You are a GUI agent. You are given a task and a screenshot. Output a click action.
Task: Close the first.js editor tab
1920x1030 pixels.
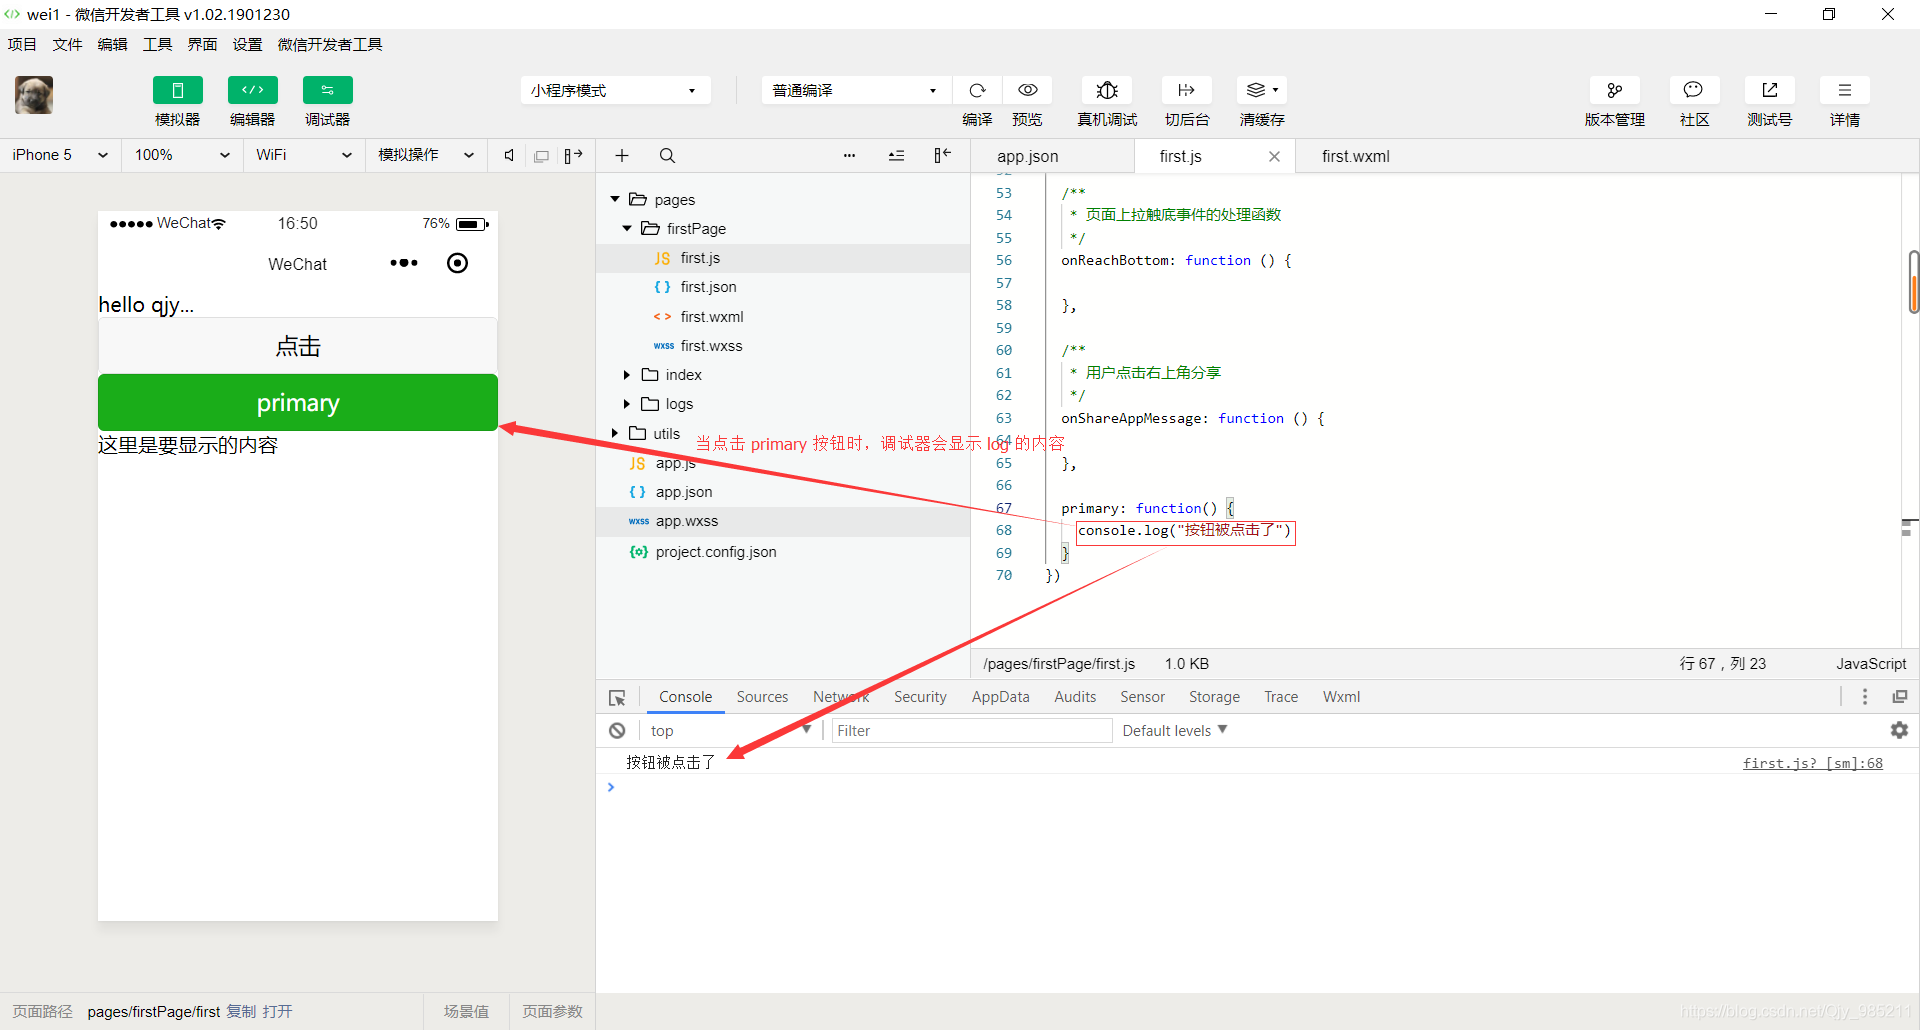(x=1274, y=156)
